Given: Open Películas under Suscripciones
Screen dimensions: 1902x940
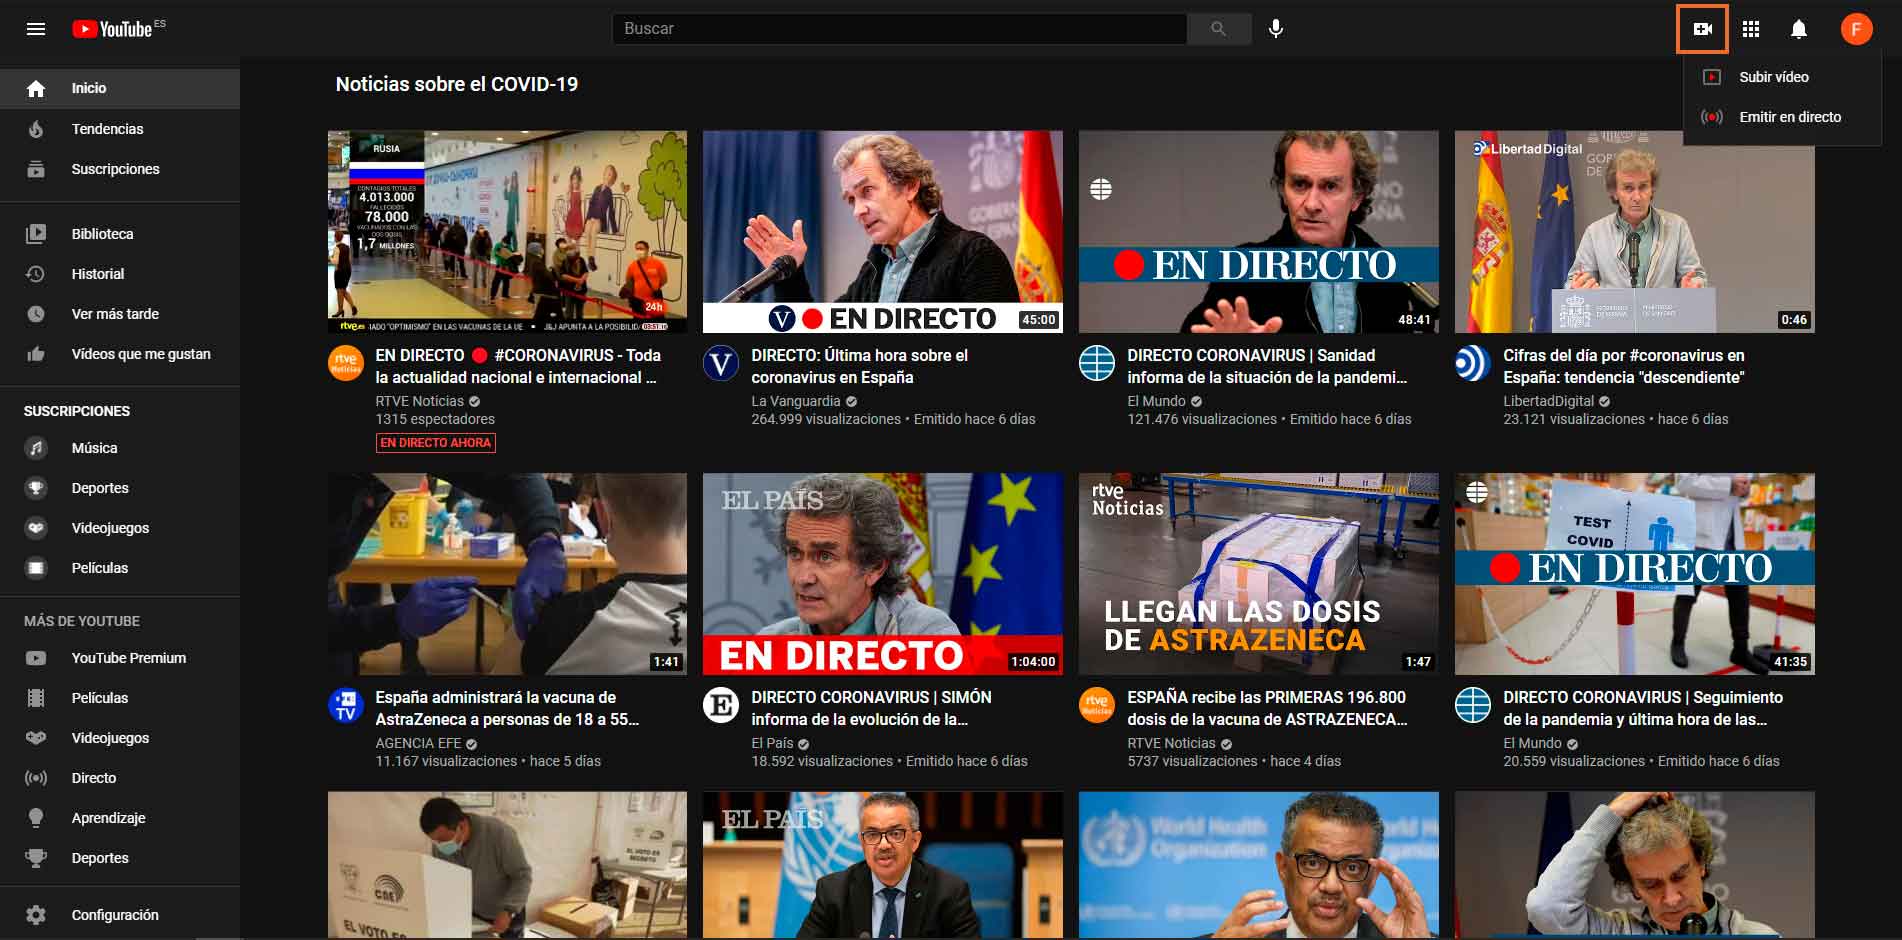Looking at the screenshot, I should tap(120, 568).
